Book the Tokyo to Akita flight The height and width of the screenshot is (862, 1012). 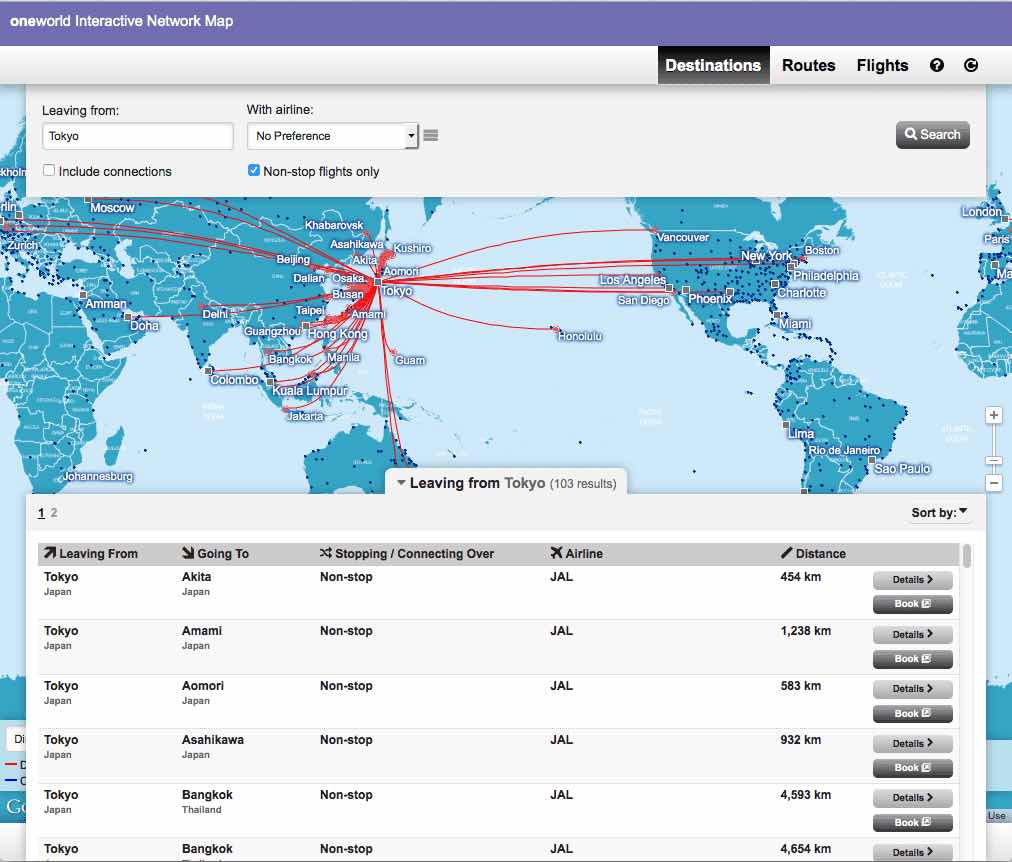[913, 604]
